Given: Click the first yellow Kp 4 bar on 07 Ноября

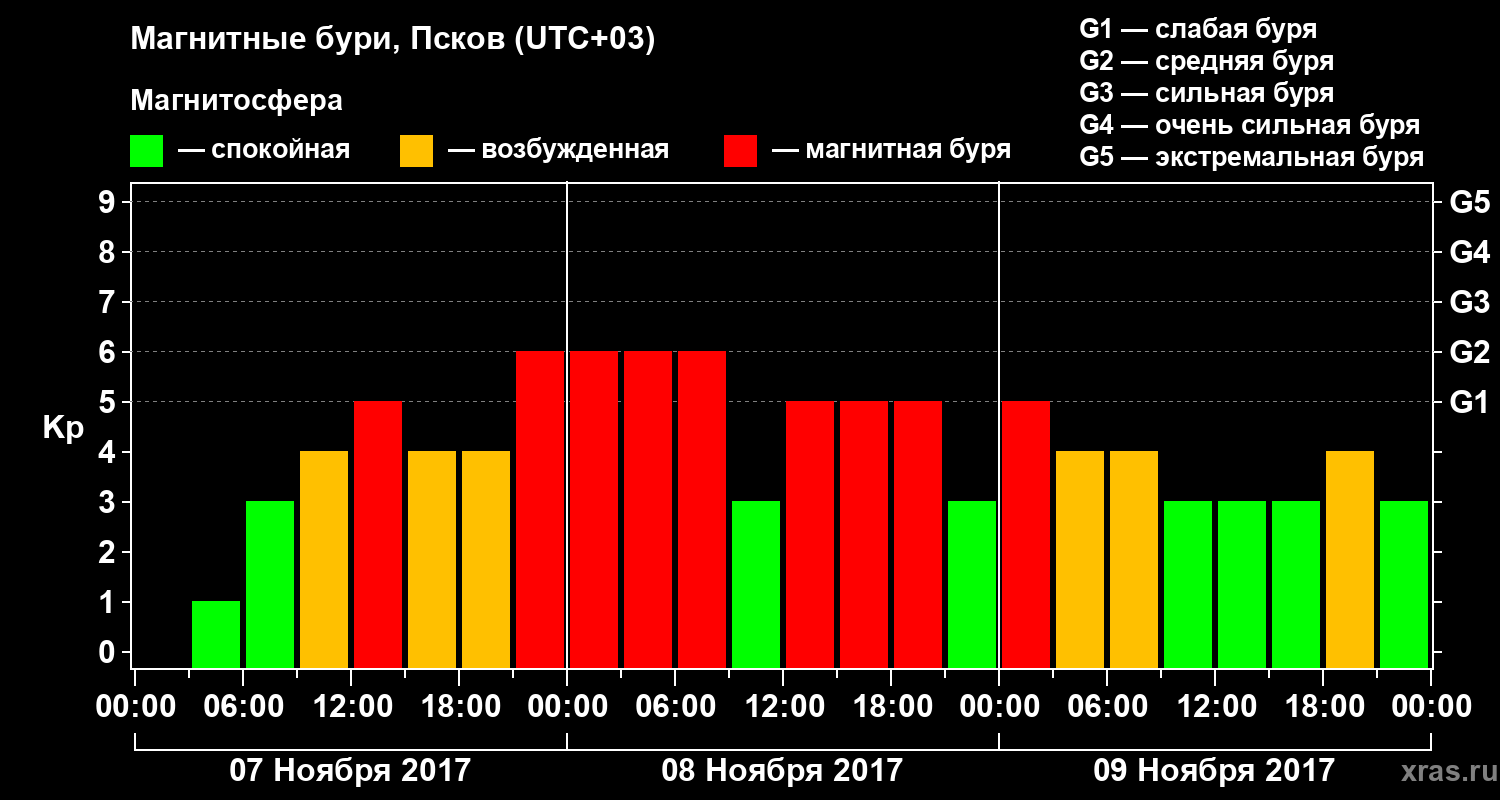Looking at the screenshot, I should (324, 559).
